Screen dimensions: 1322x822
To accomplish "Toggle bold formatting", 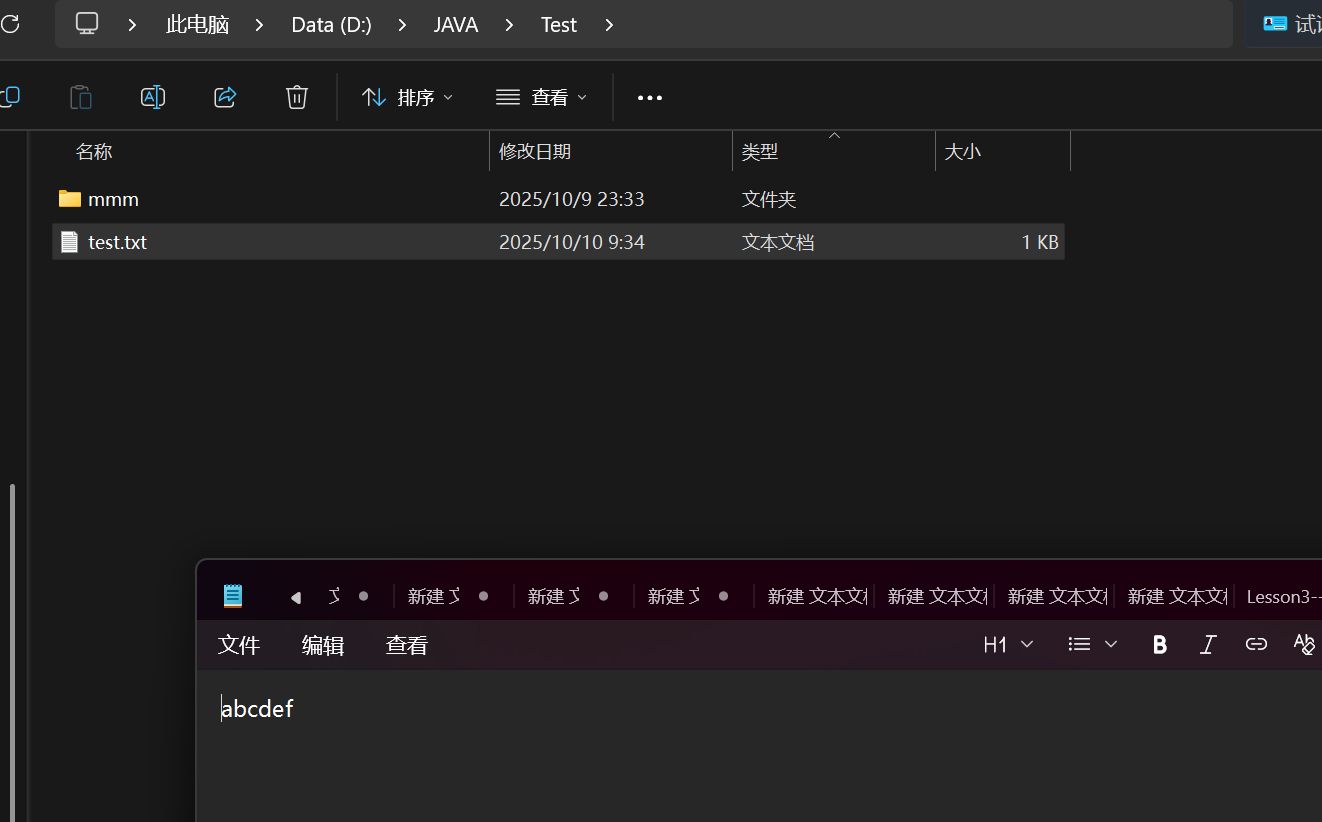I will (x=1159, y=644).
